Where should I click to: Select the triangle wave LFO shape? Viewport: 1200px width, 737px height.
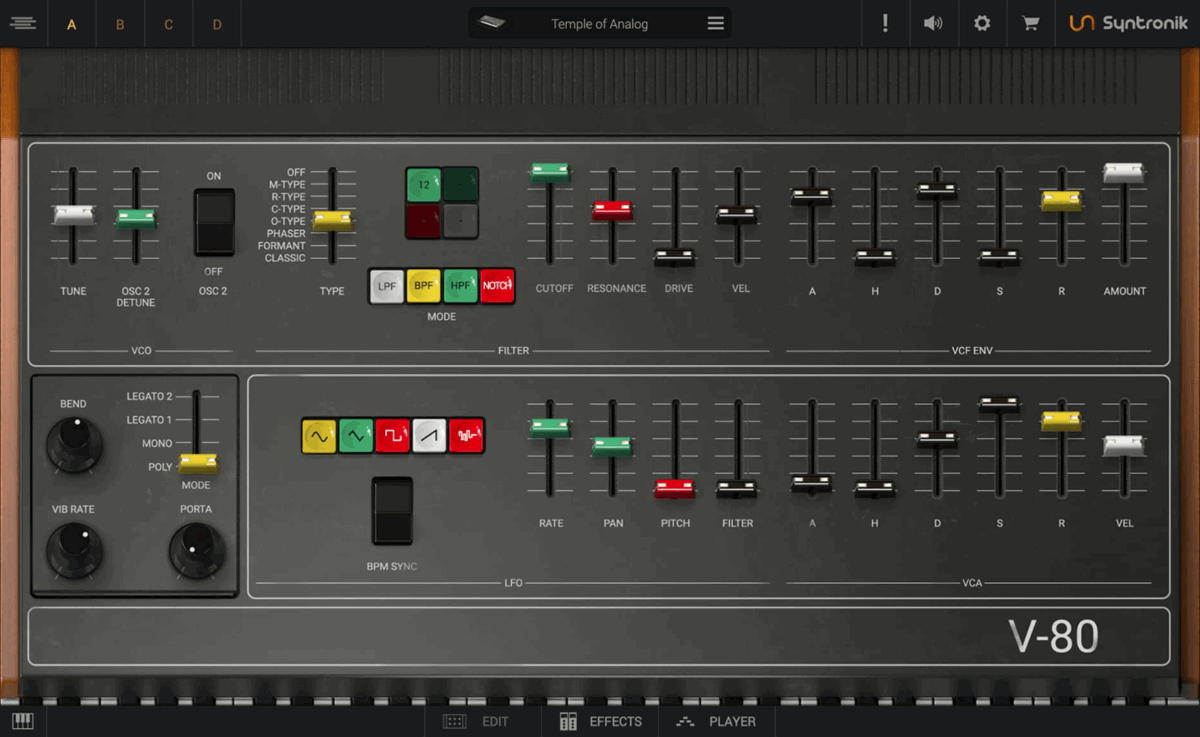356,436
